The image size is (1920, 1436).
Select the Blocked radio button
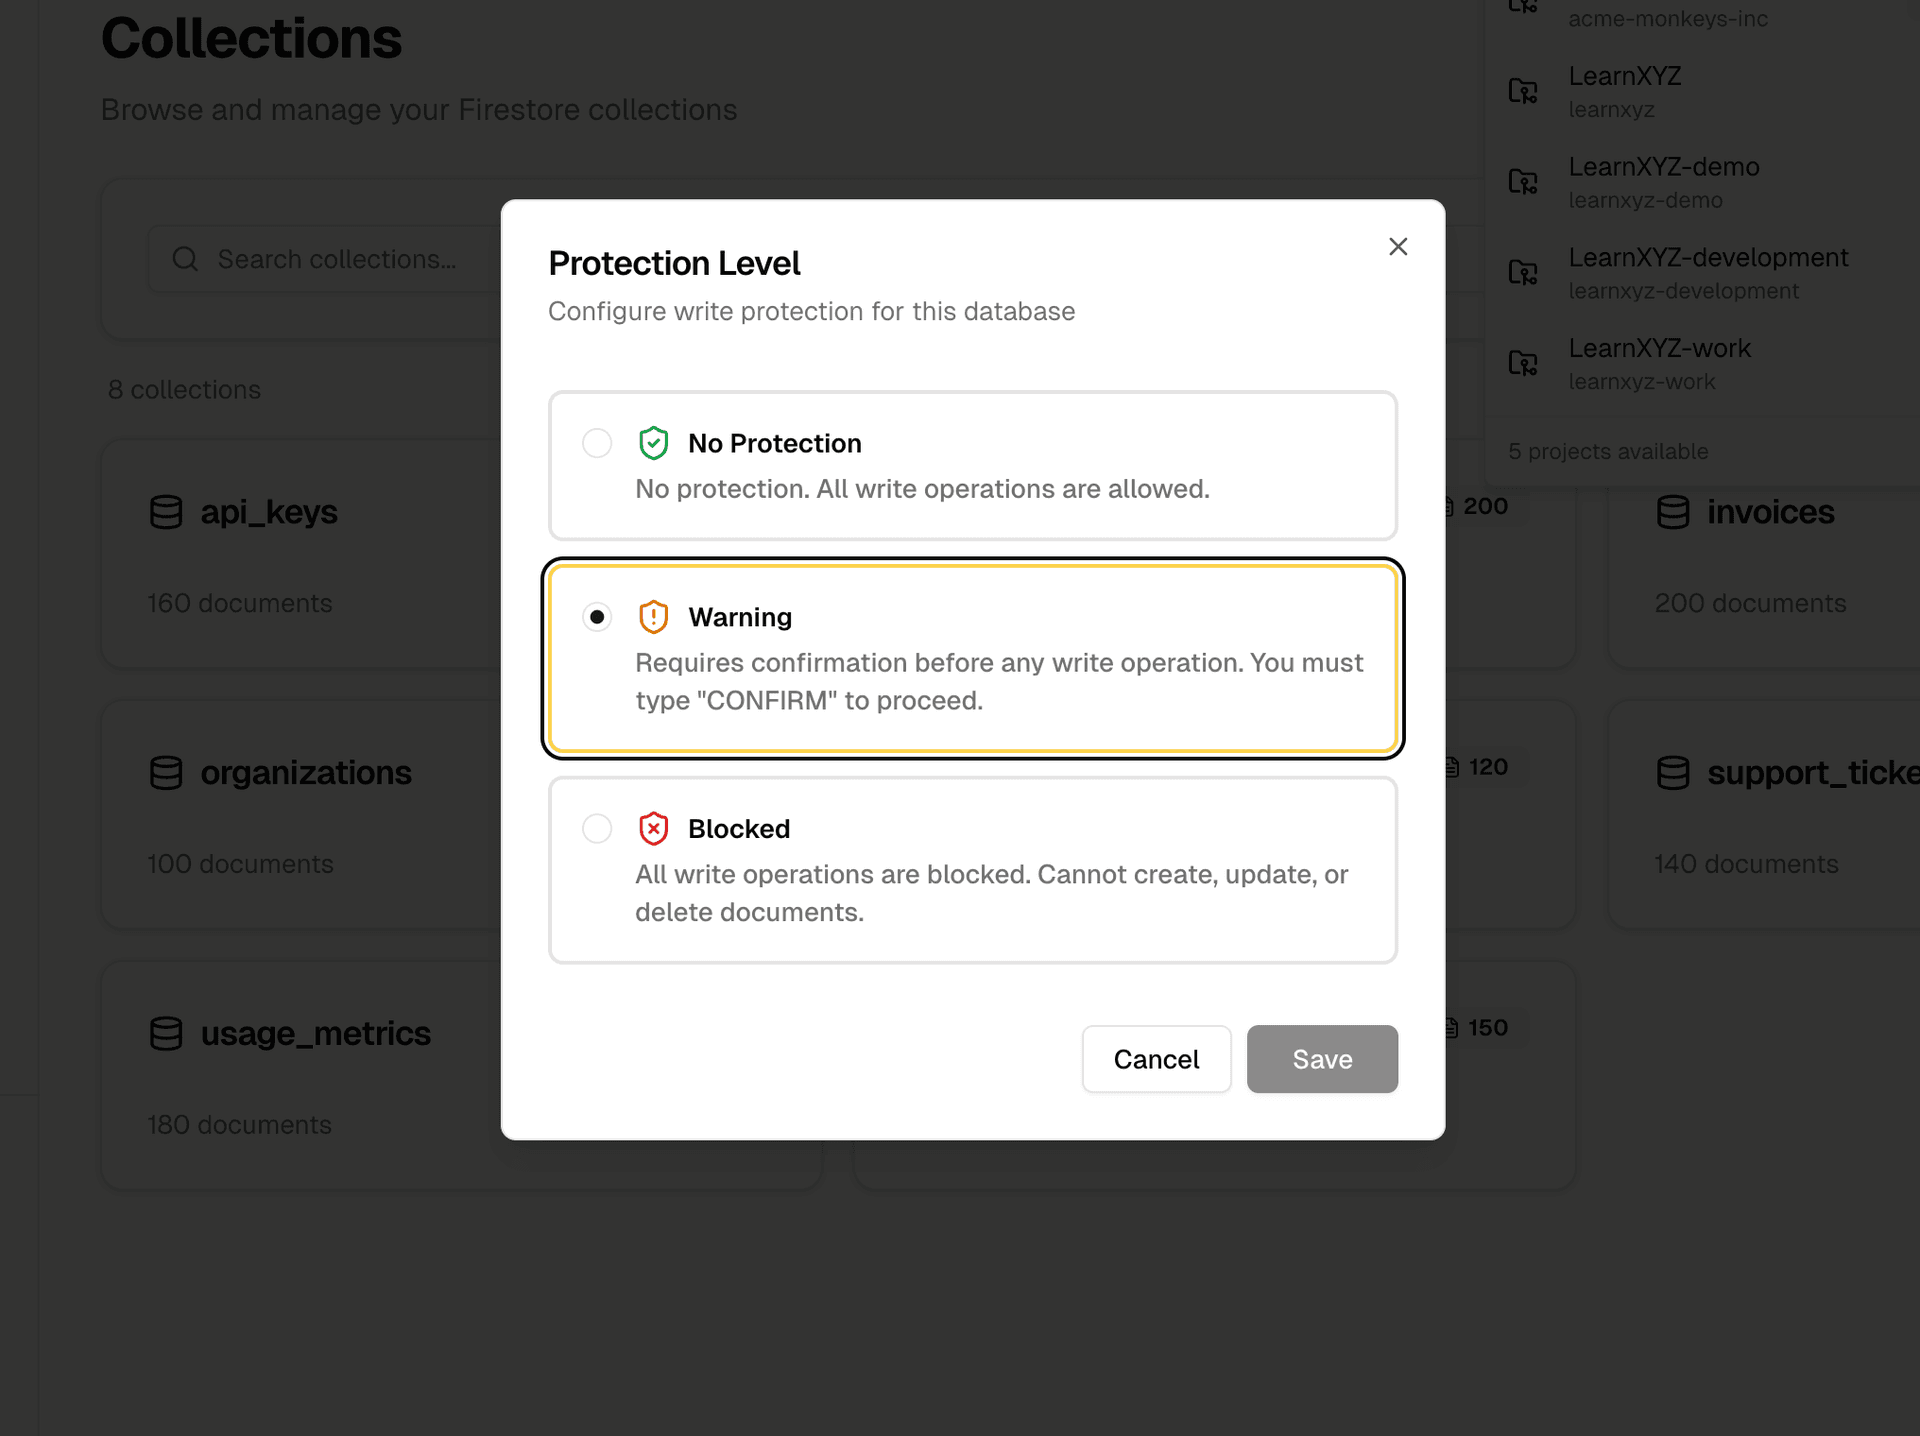pos(597,828)
